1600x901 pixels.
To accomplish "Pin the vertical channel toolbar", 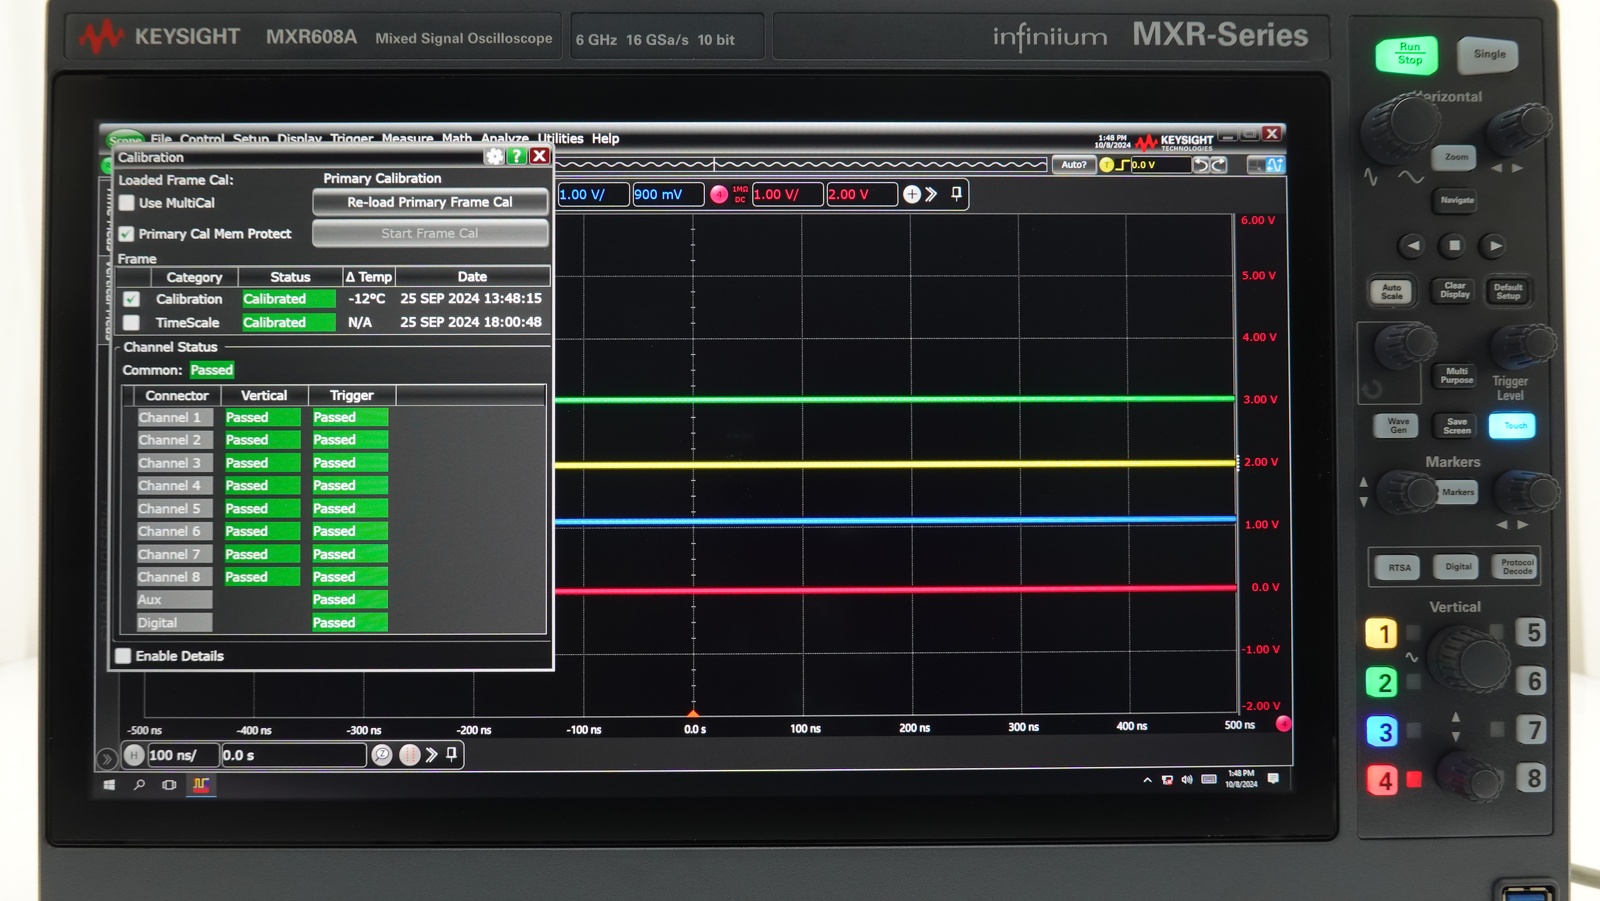I will pyautogui.click(x=956, y=193).
